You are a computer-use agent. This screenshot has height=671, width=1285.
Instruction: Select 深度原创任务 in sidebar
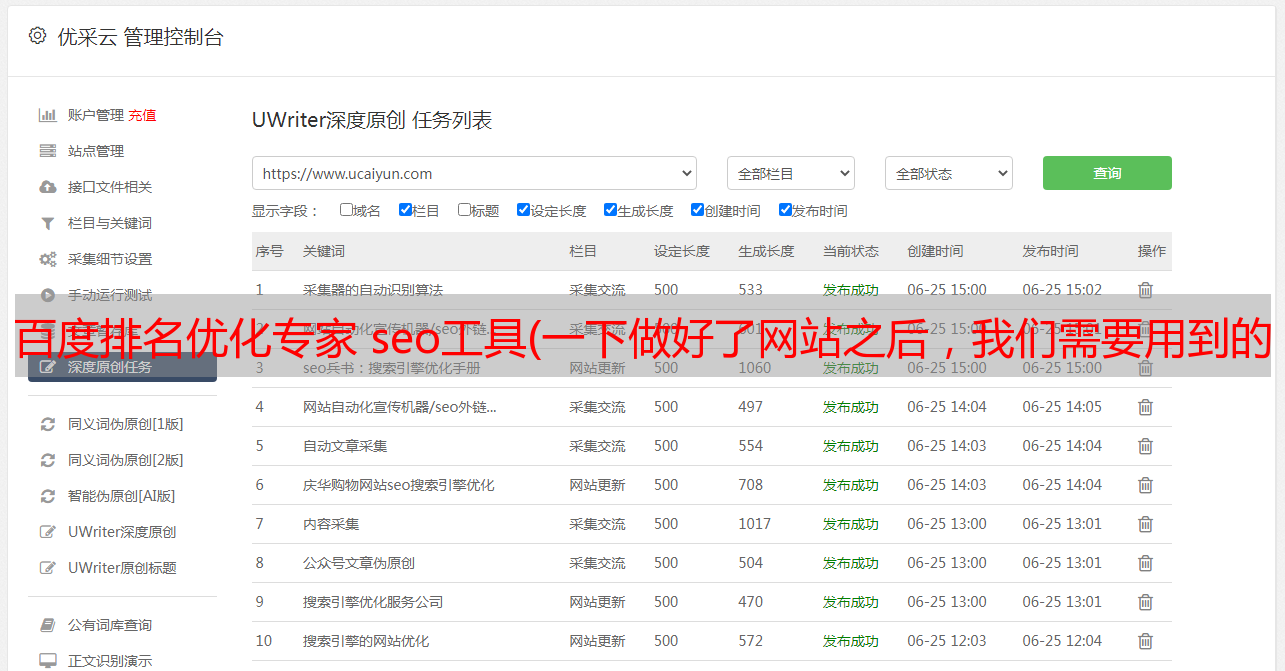click(x=122, y=367)
